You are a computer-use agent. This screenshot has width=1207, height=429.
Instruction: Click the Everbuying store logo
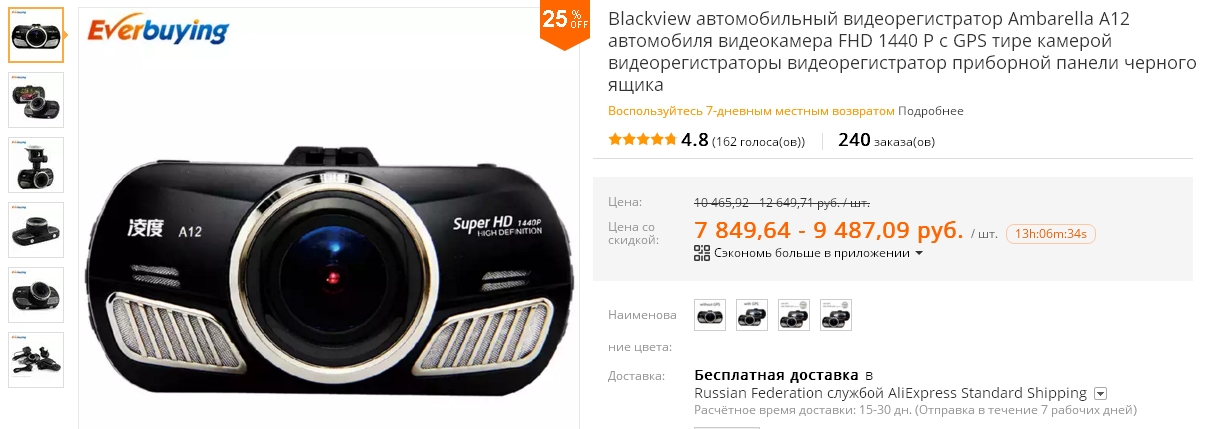[x=158, y=31]
